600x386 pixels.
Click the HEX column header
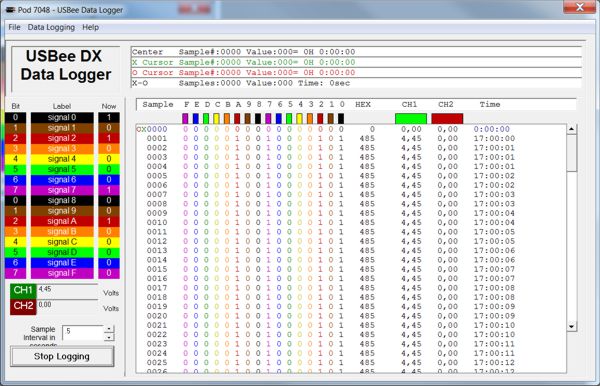[363, 104]
